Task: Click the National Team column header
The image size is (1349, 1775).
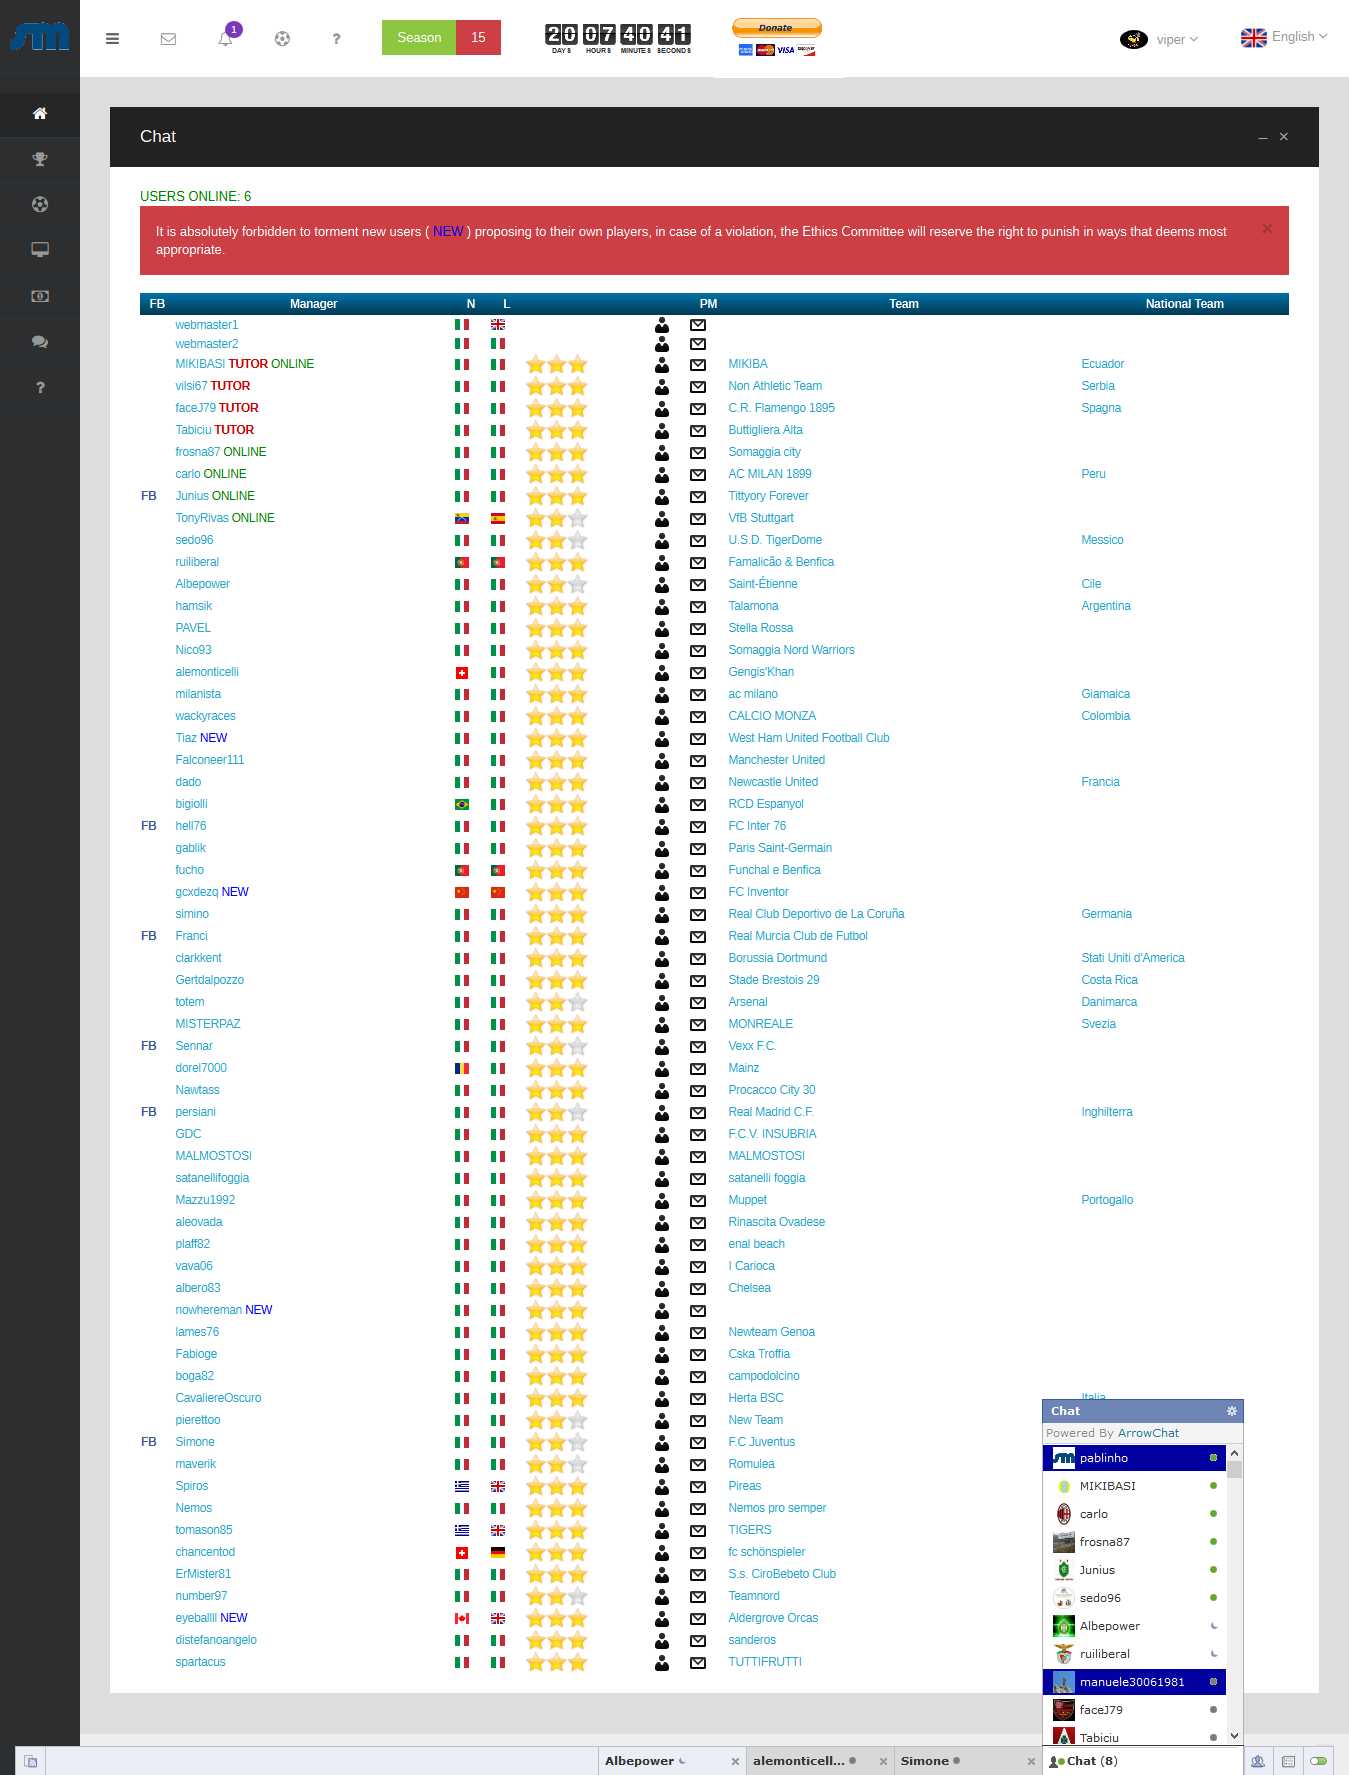Action: (1184, 304)
